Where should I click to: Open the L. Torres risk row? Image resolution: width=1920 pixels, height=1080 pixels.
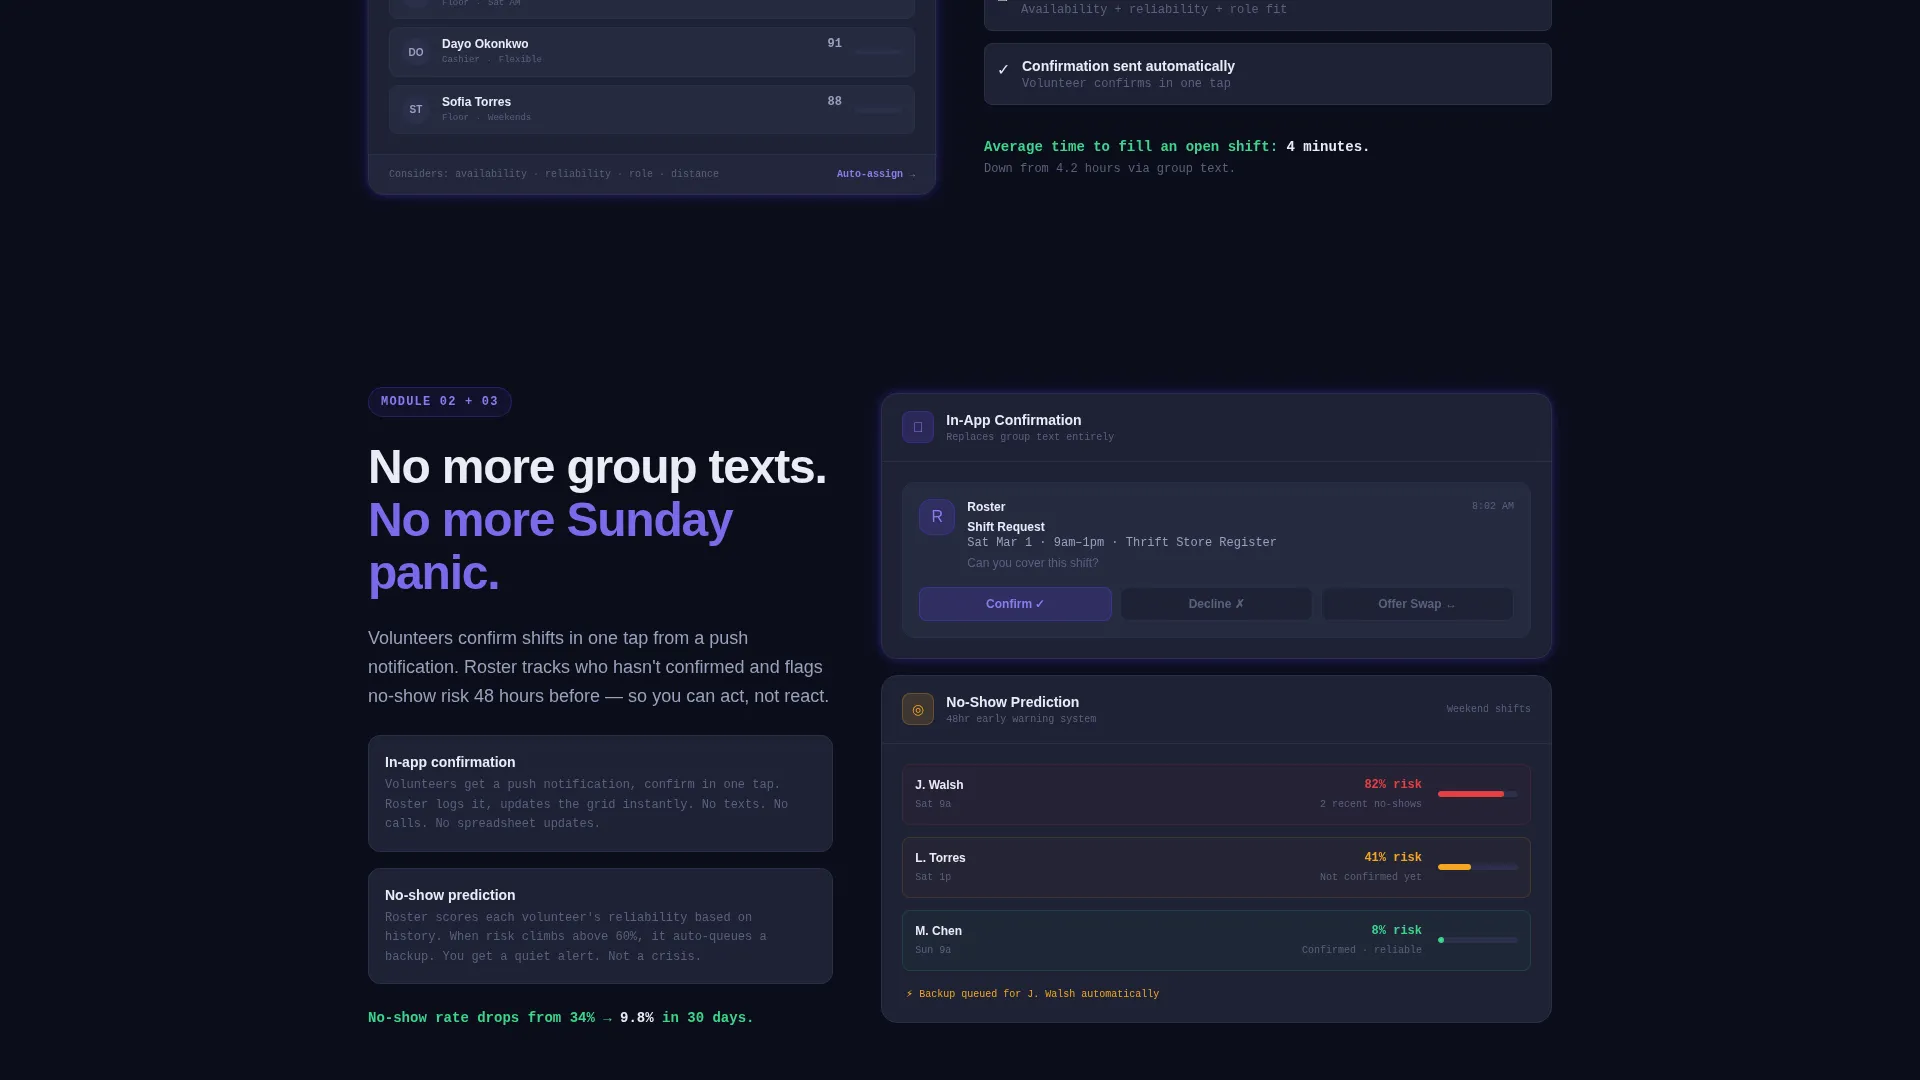pos(1216,867)
